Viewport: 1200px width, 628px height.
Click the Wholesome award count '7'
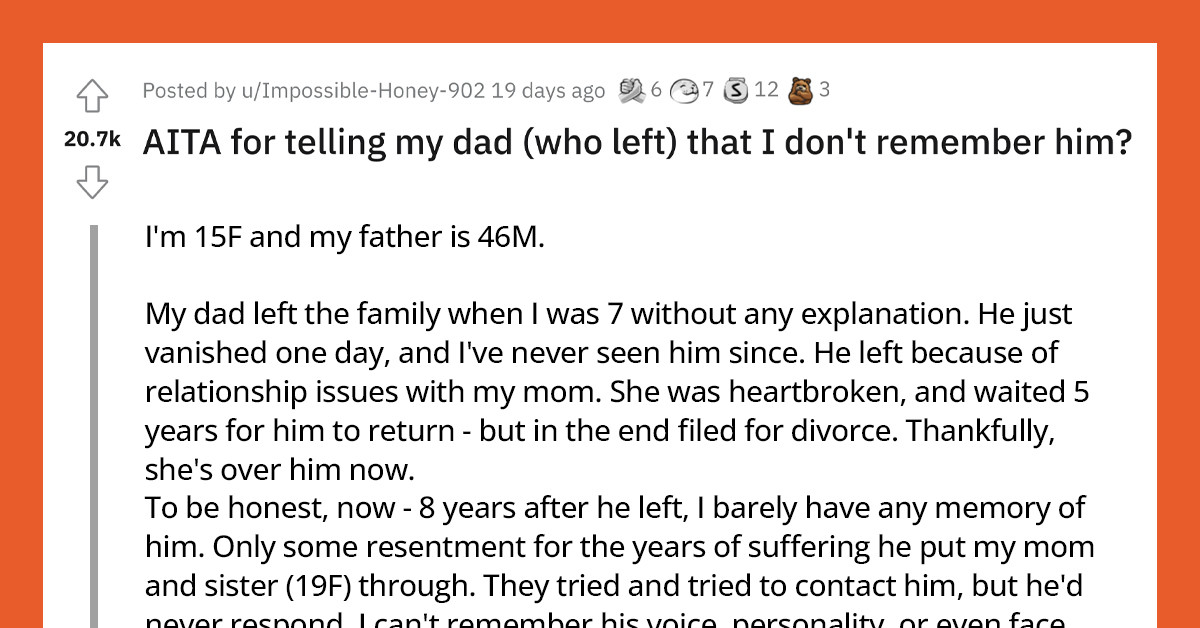click(x=710, y=89)
